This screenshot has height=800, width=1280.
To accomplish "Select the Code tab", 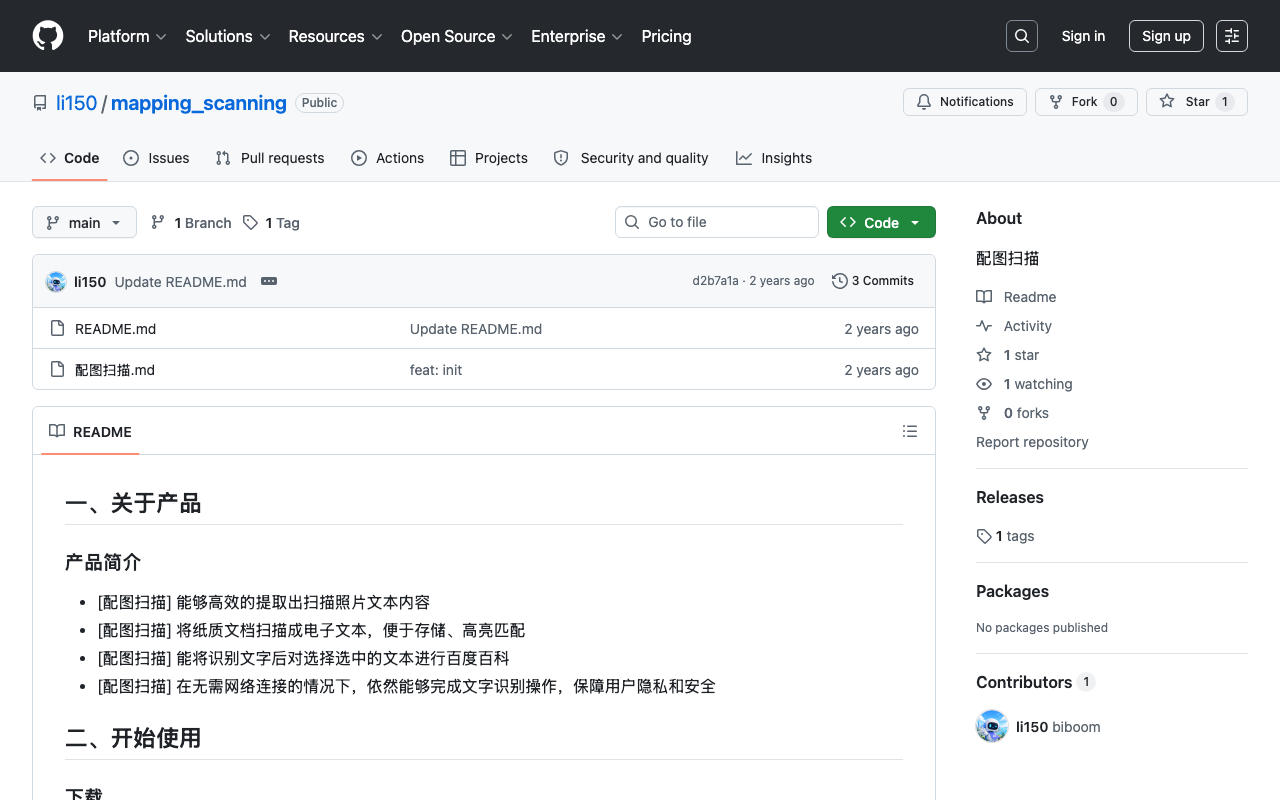I will point(70,158).
